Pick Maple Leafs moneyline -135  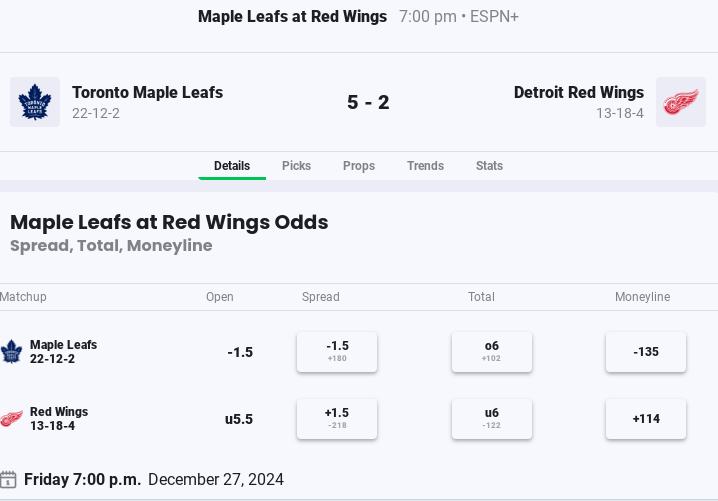tap(646, 352)
